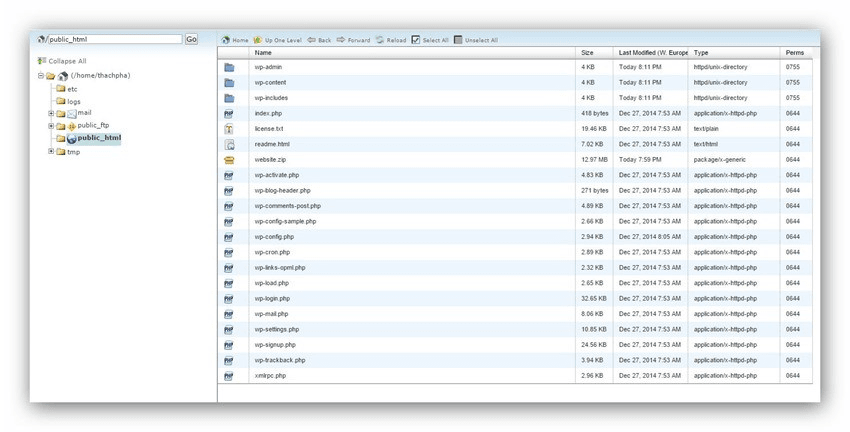Go Up One Level in directory
Viewport: 850px width, 432px height.
point(257,40)
